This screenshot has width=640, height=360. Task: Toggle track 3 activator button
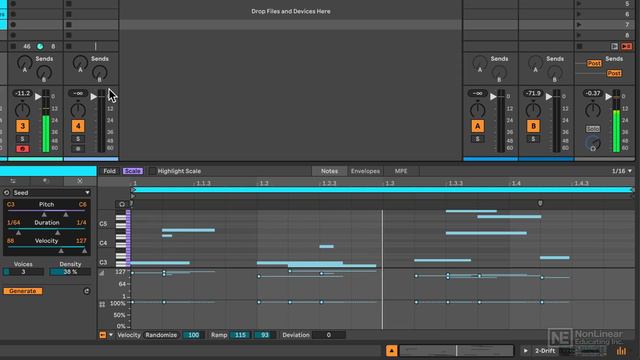[22, 126]
